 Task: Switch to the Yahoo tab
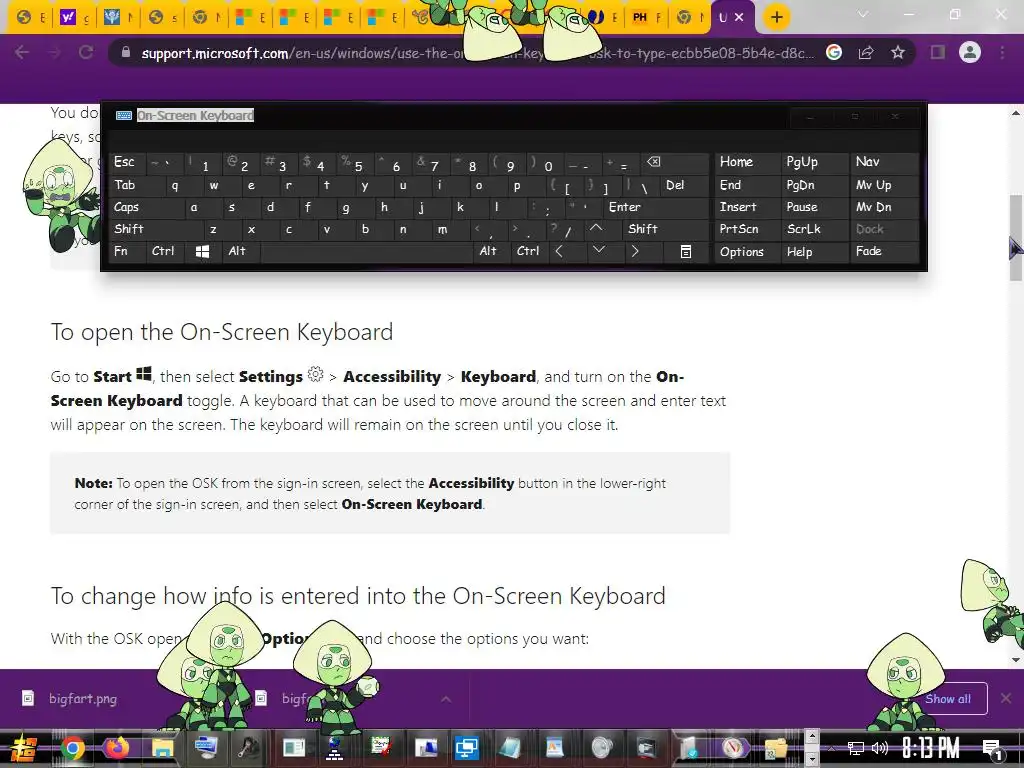coord(75,18)
